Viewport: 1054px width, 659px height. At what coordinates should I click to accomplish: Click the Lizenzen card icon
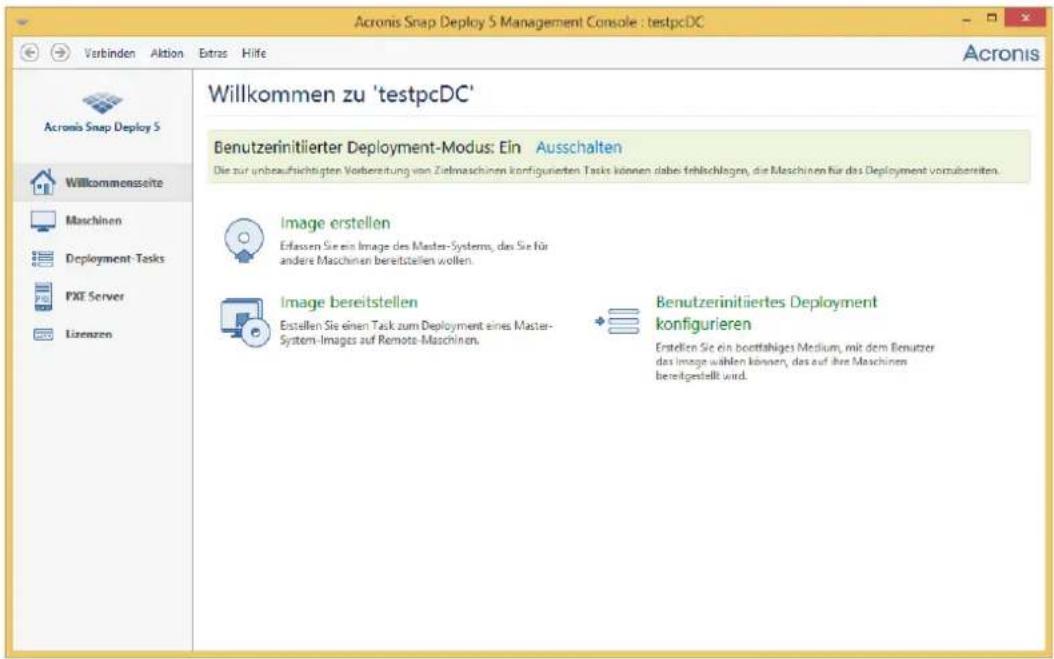point(43,334)
